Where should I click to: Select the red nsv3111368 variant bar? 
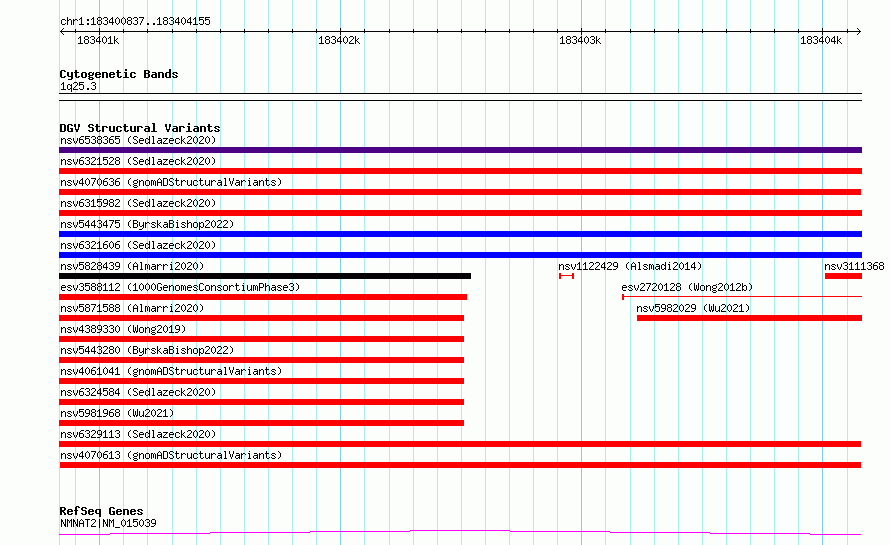(843, 276)
